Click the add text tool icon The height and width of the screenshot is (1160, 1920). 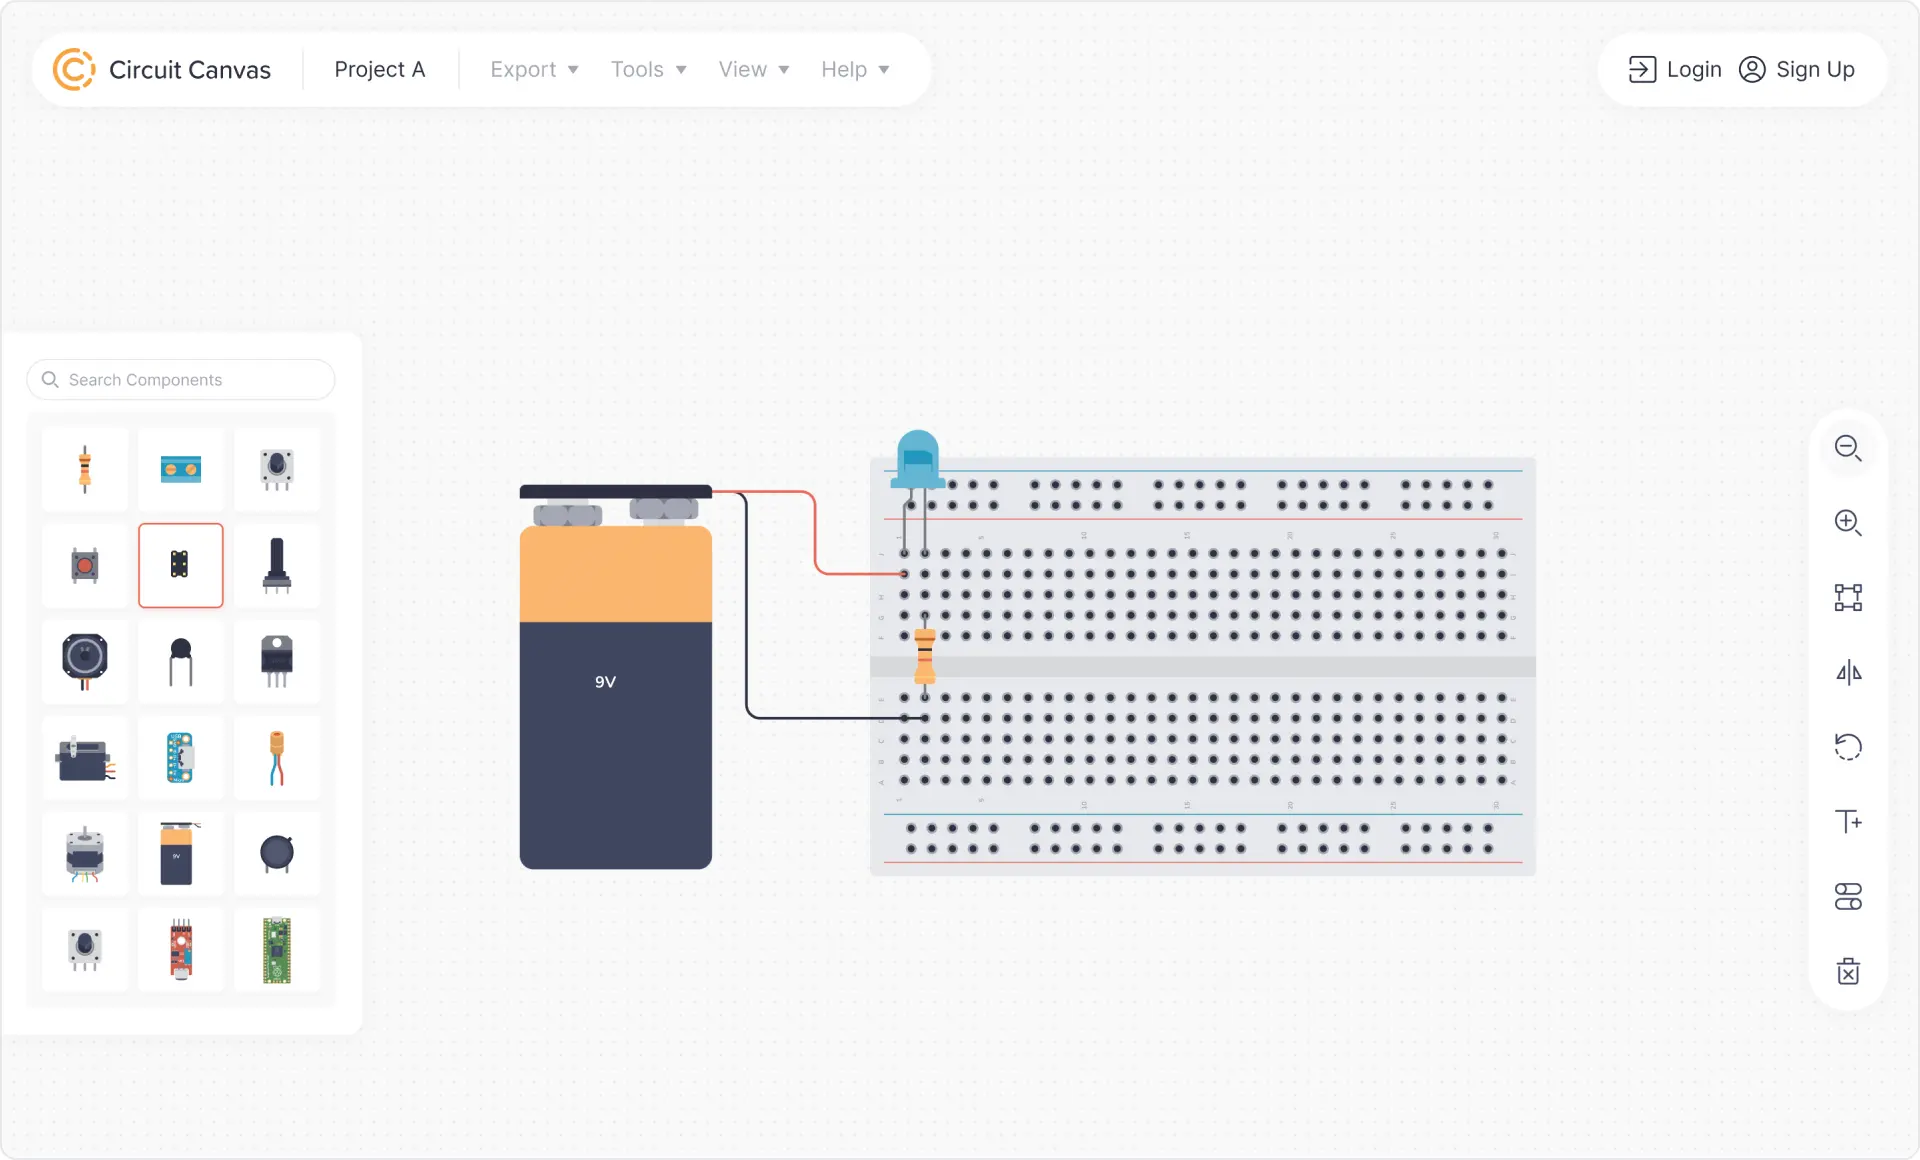(1847, 822)
